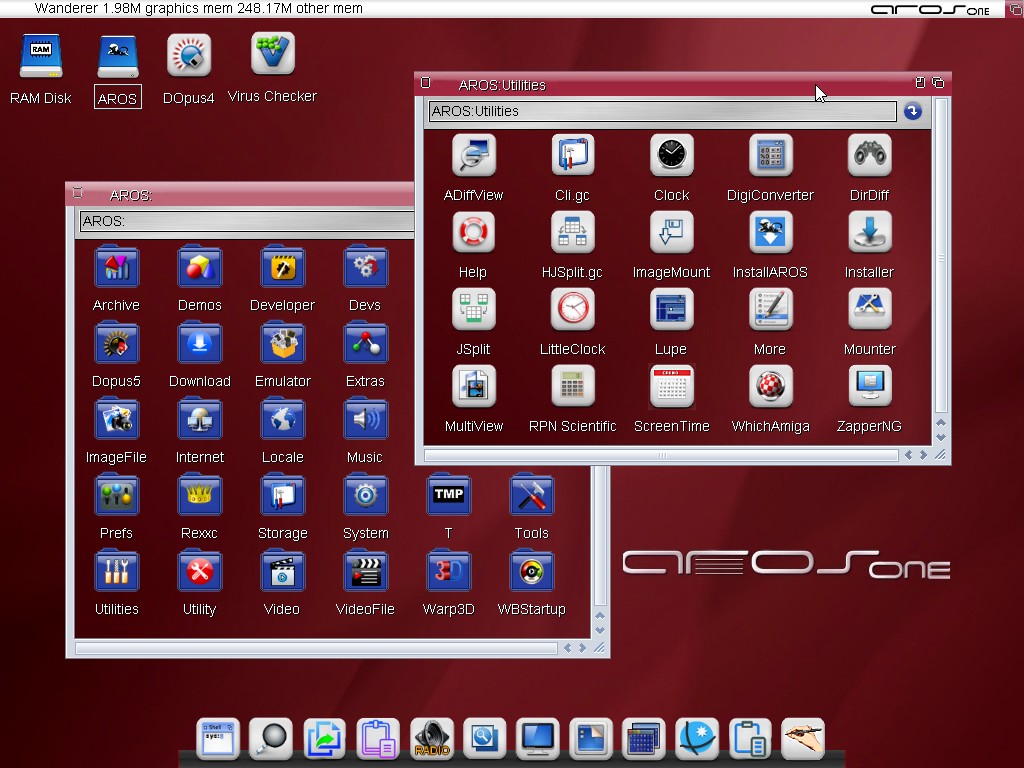1024x768 pixels.
Task: Click the ScreenTime calendar icon
Action: (671, 387)
